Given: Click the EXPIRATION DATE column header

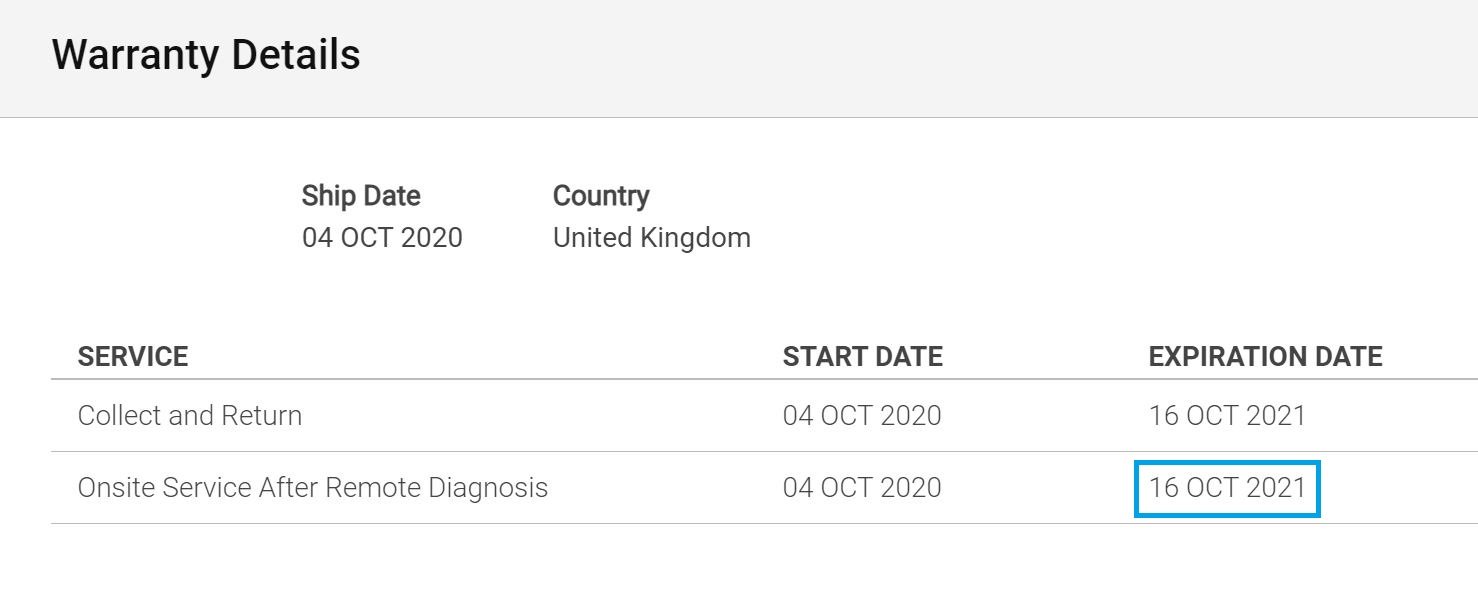Looking at the screenshot, I should coord(1265,357).
